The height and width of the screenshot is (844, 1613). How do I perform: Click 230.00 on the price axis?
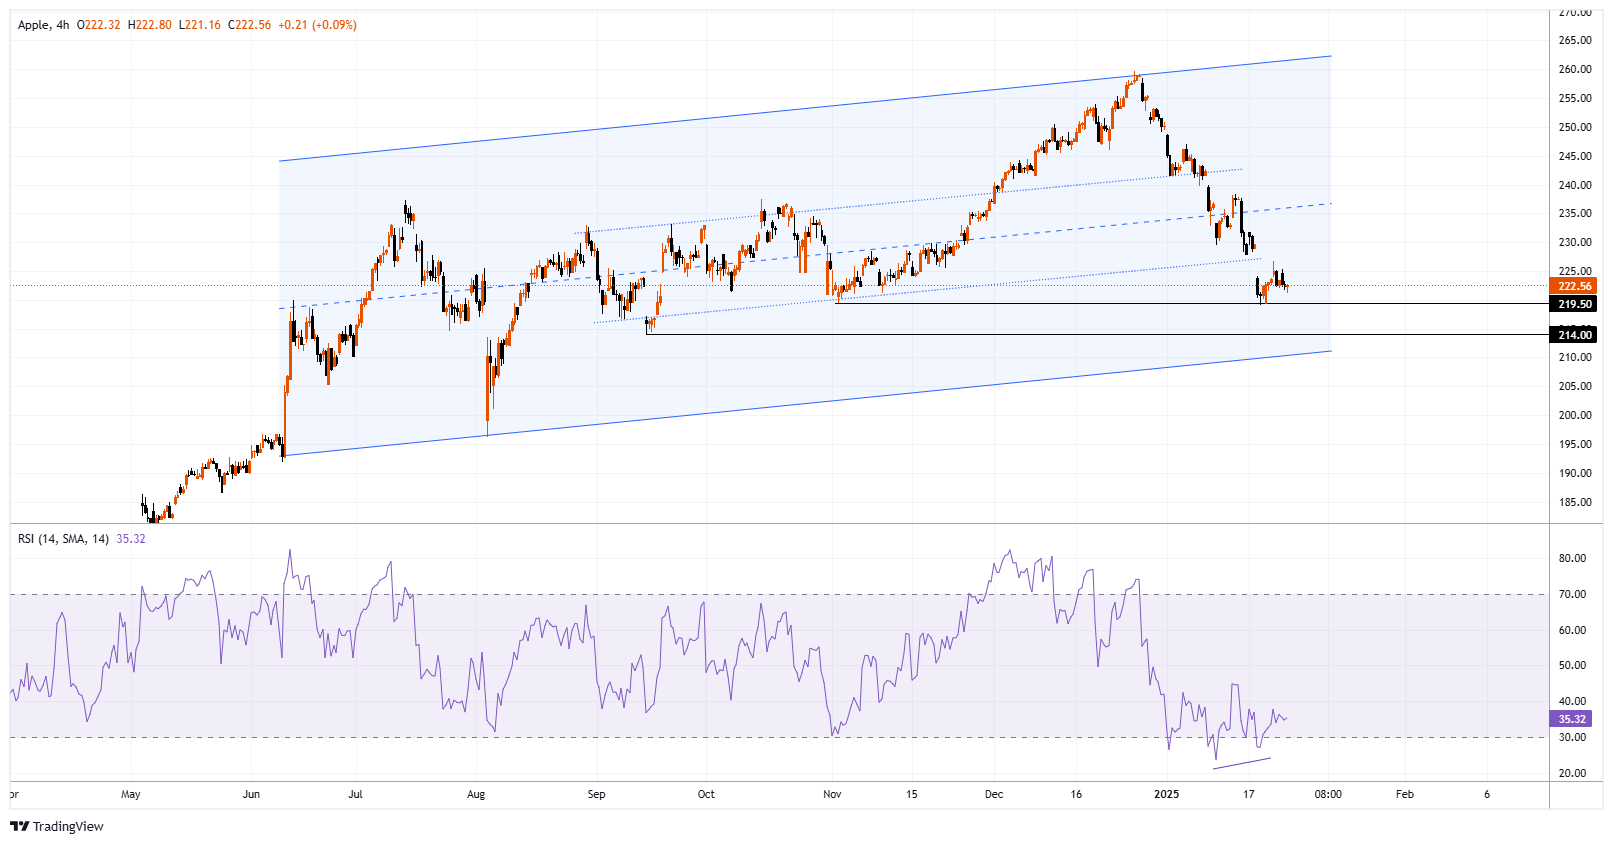pyautogui.click(x=1575, y=243)
